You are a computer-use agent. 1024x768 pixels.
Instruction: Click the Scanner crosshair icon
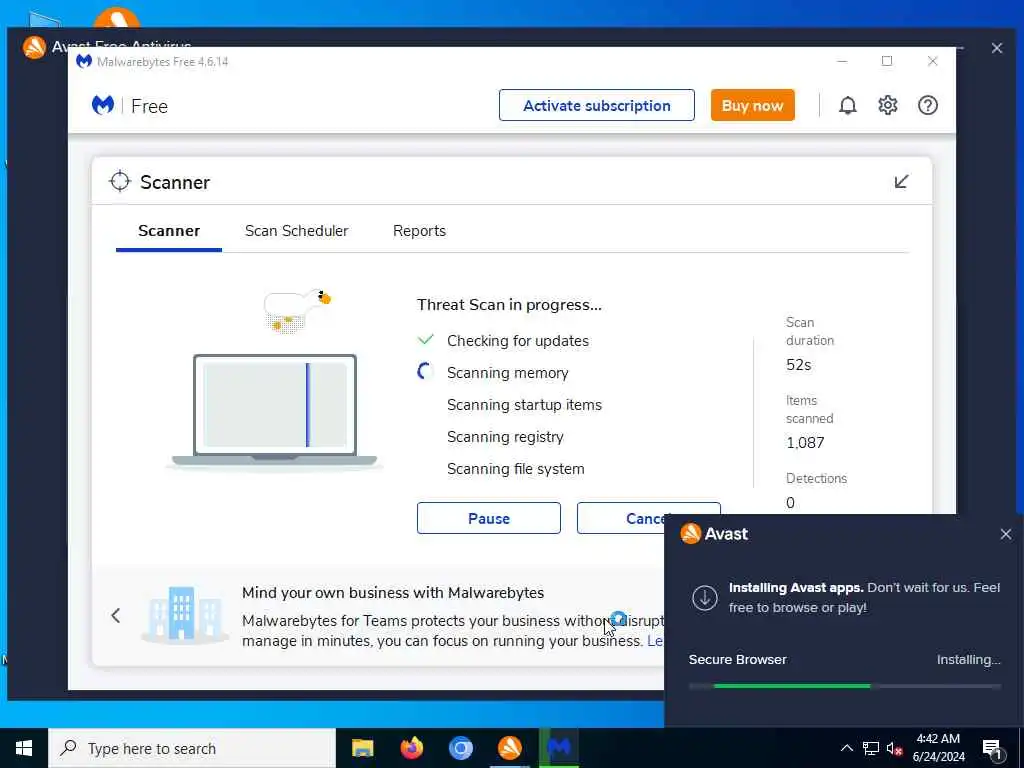[120, 182]
